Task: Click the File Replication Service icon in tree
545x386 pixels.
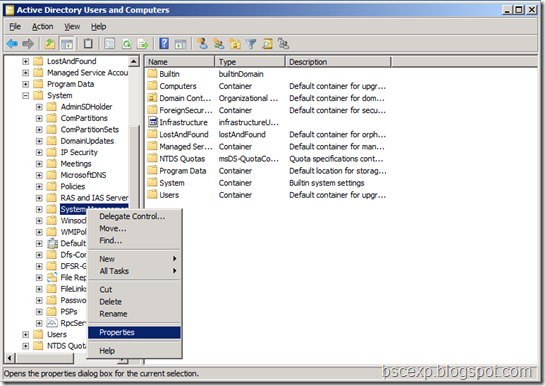Action: click(52, 277)
